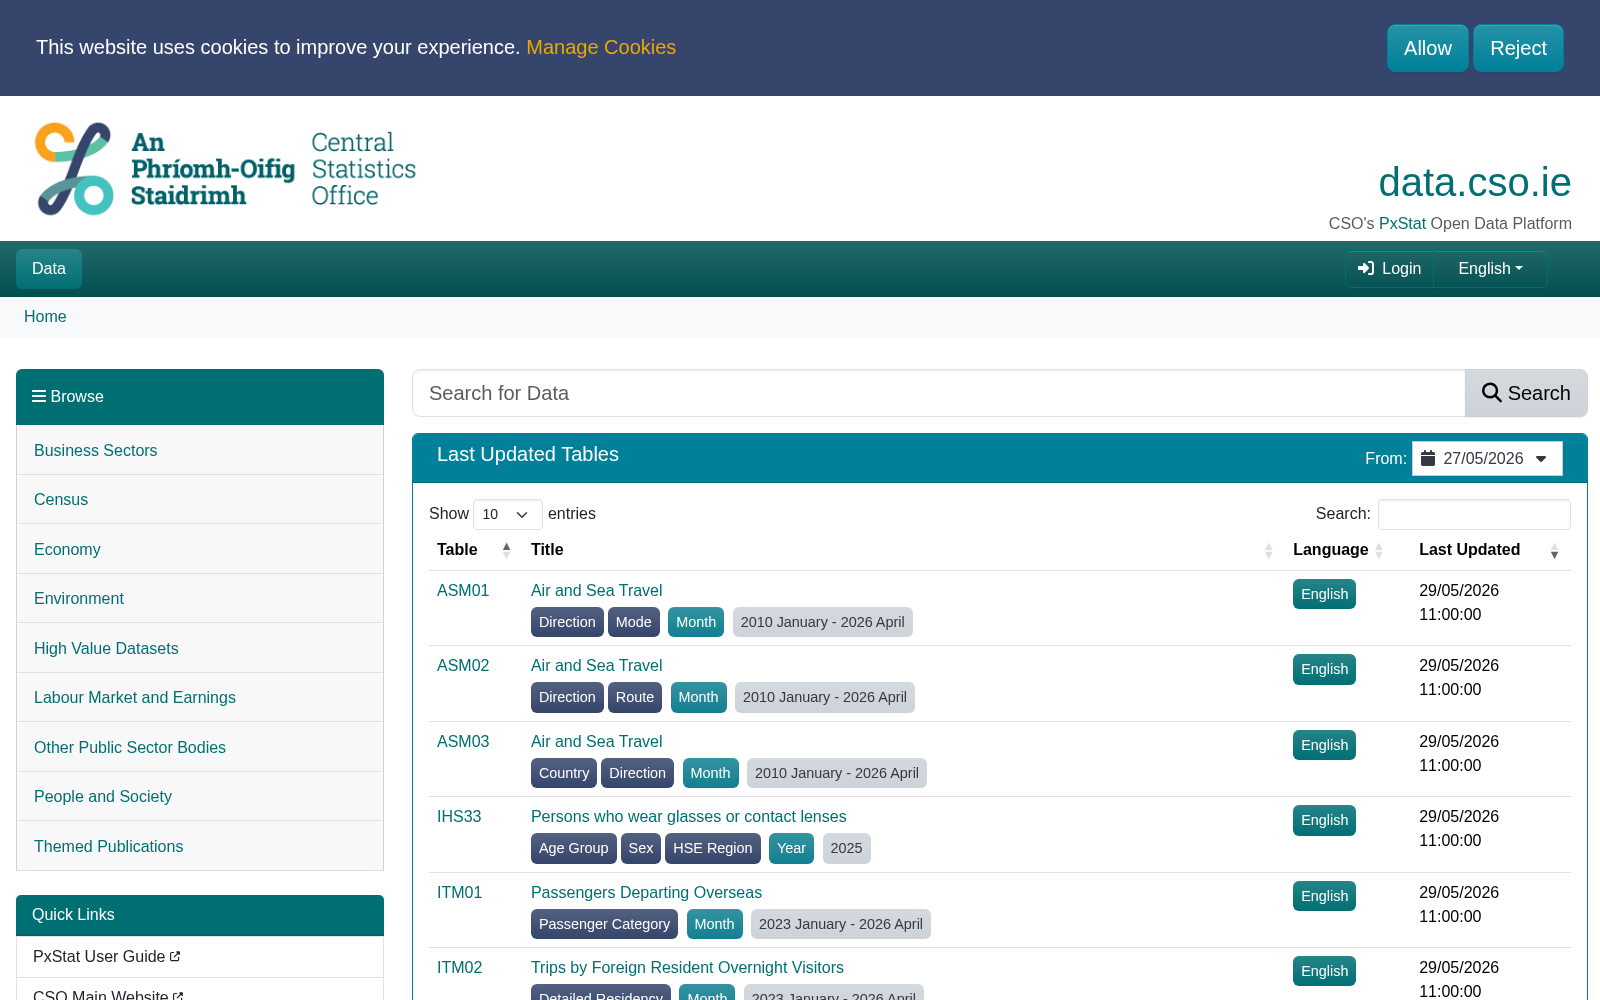Click the Route tag in ASM02 row
Screen dimensions: 1600x1000
click(635, 697)
